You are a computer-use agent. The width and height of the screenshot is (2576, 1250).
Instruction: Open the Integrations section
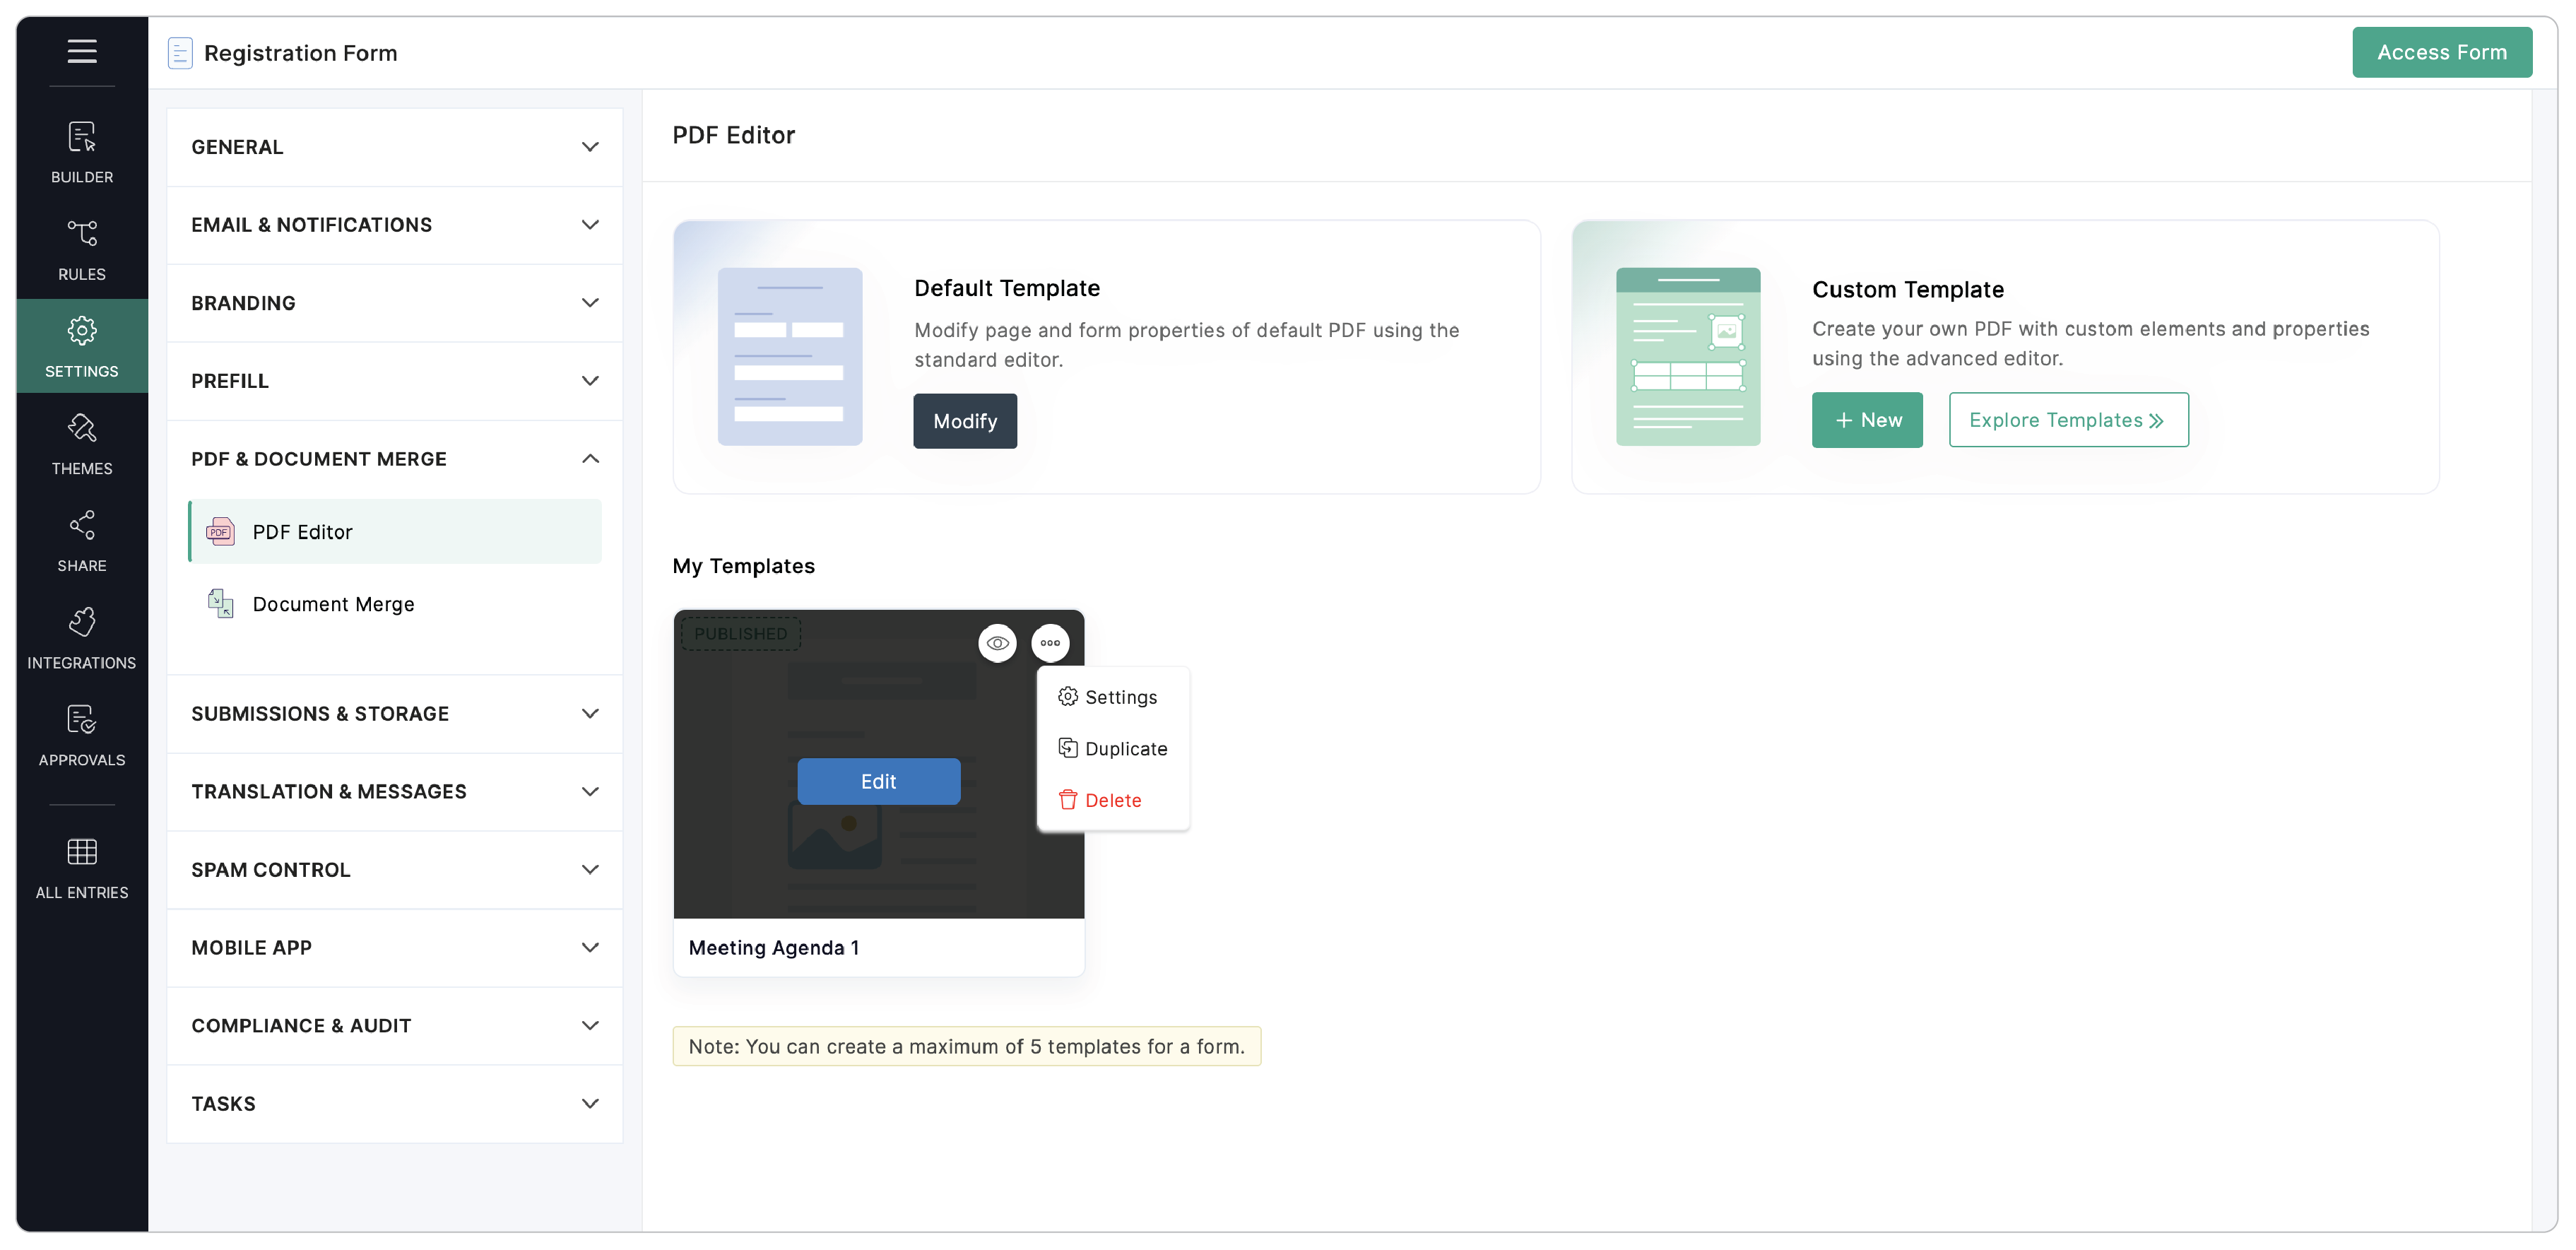click(x=82, y=638)
